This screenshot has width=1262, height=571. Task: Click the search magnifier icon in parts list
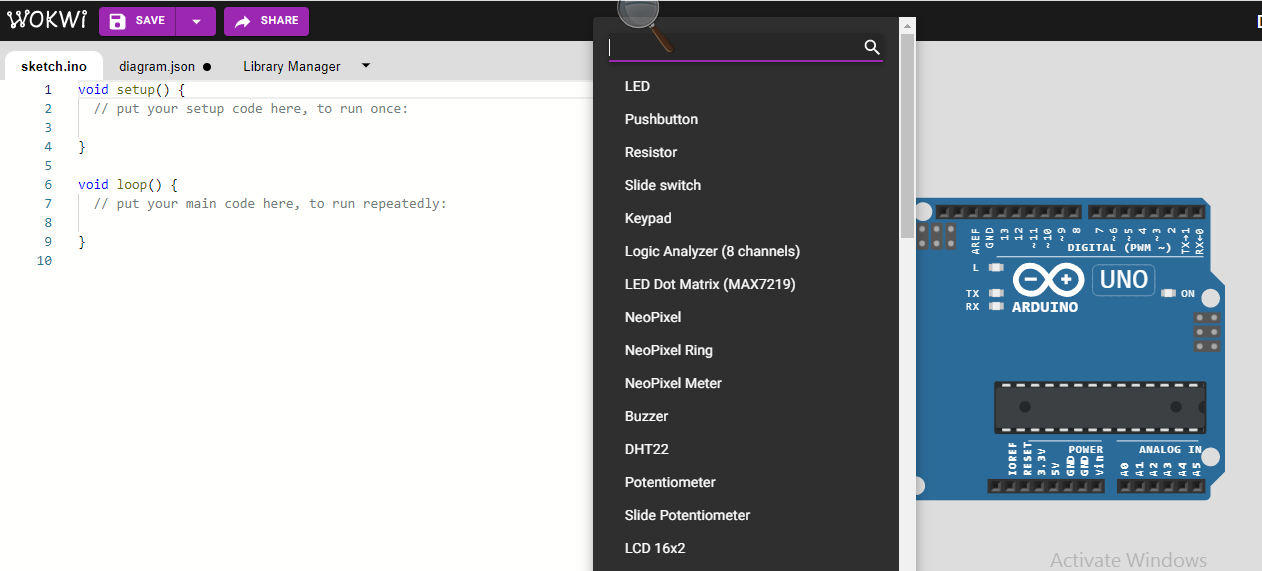point(872,47)
